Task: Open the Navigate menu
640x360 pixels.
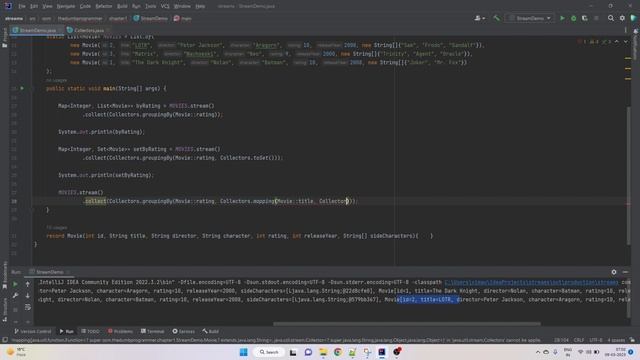Action: pos(66,6)
